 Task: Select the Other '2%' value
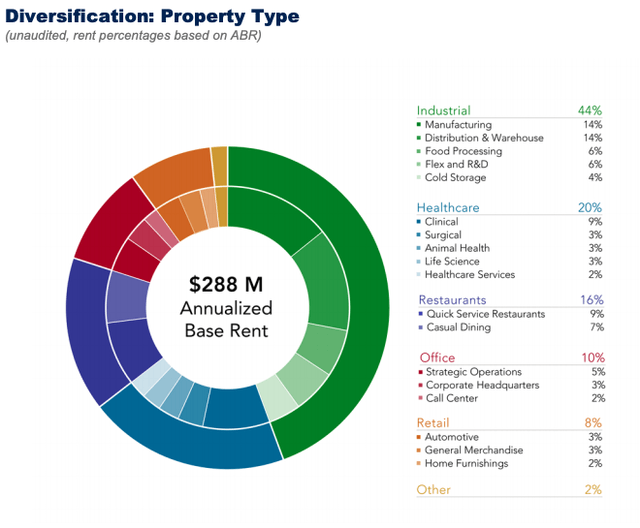click(x=593, y=490)
